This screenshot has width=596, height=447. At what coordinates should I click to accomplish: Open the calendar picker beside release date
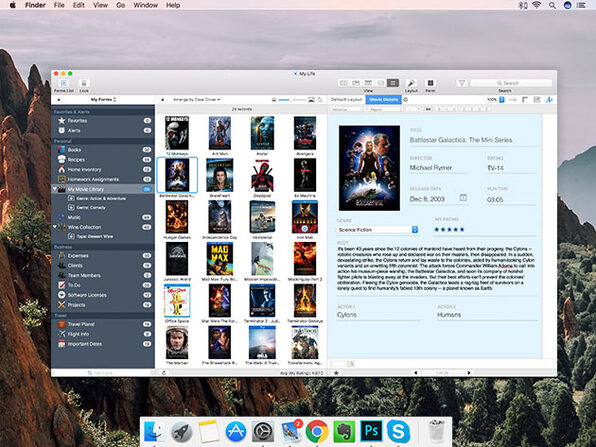[x=463, y=198]
